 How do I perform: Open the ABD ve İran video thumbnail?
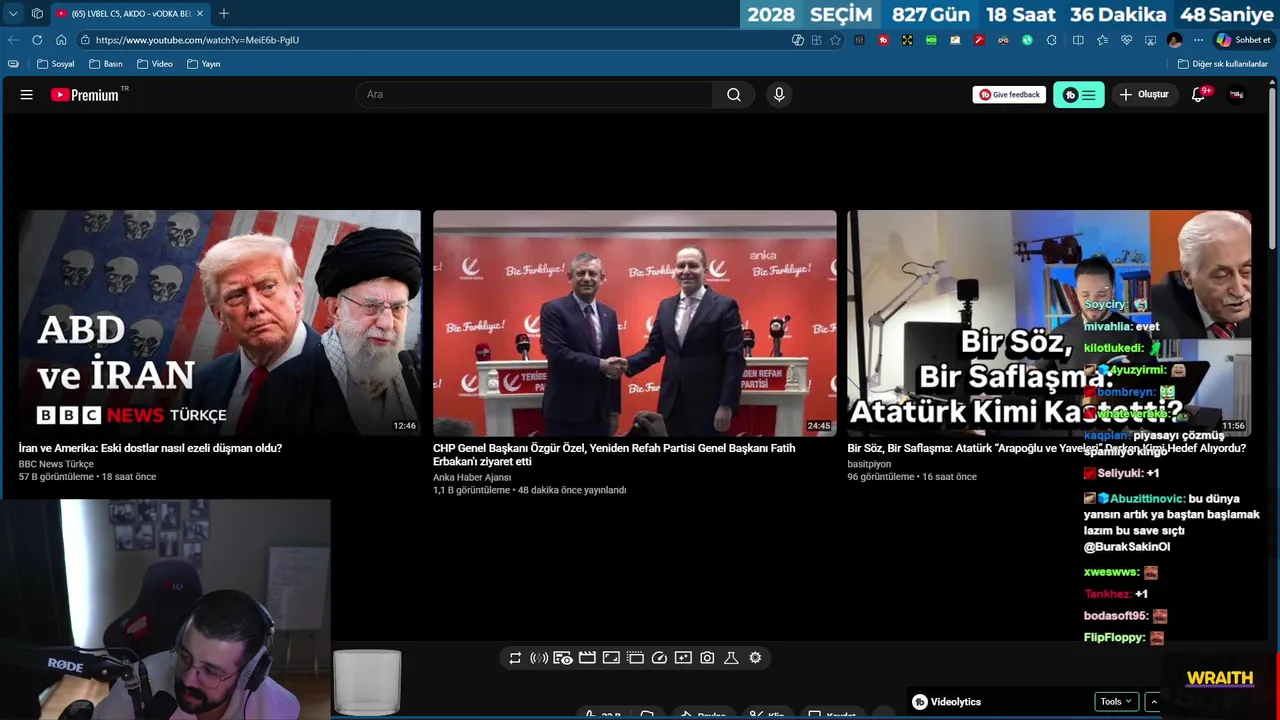pyautogui.click(x=220, y=323)
